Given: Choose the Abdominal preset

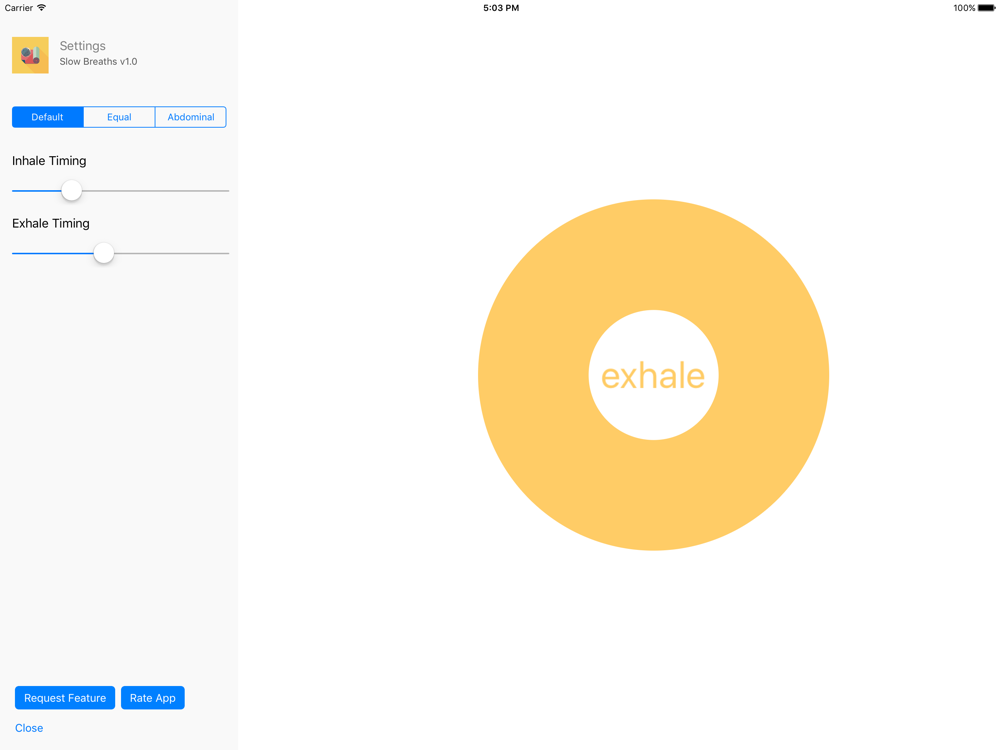Looking at the screenshot, I should point(191,117).
